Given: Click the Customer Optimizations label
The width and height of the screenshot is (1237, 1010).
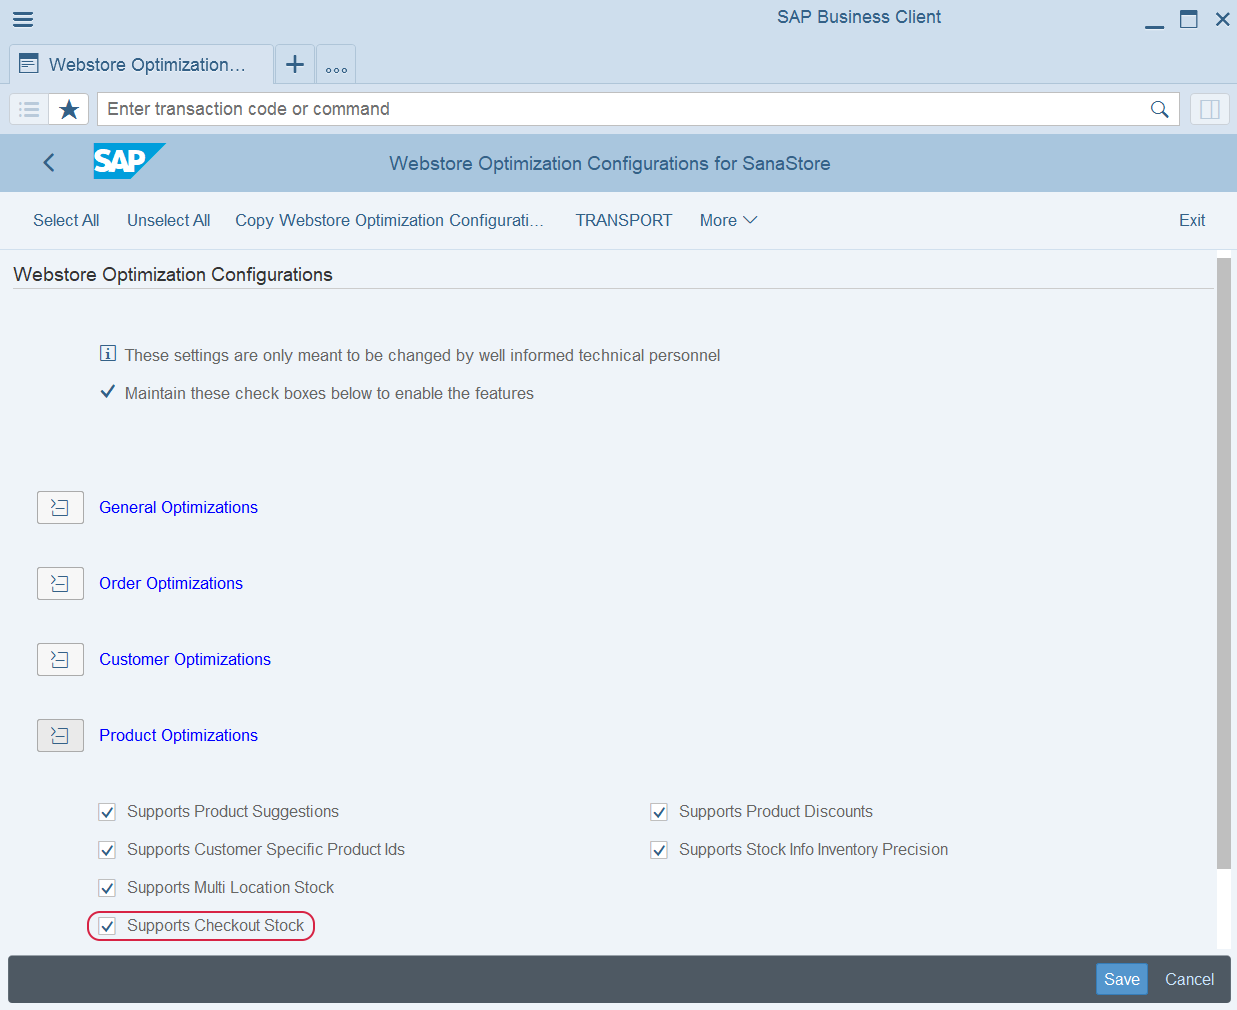Looking at the screenshot, I should tap(185, 660).
